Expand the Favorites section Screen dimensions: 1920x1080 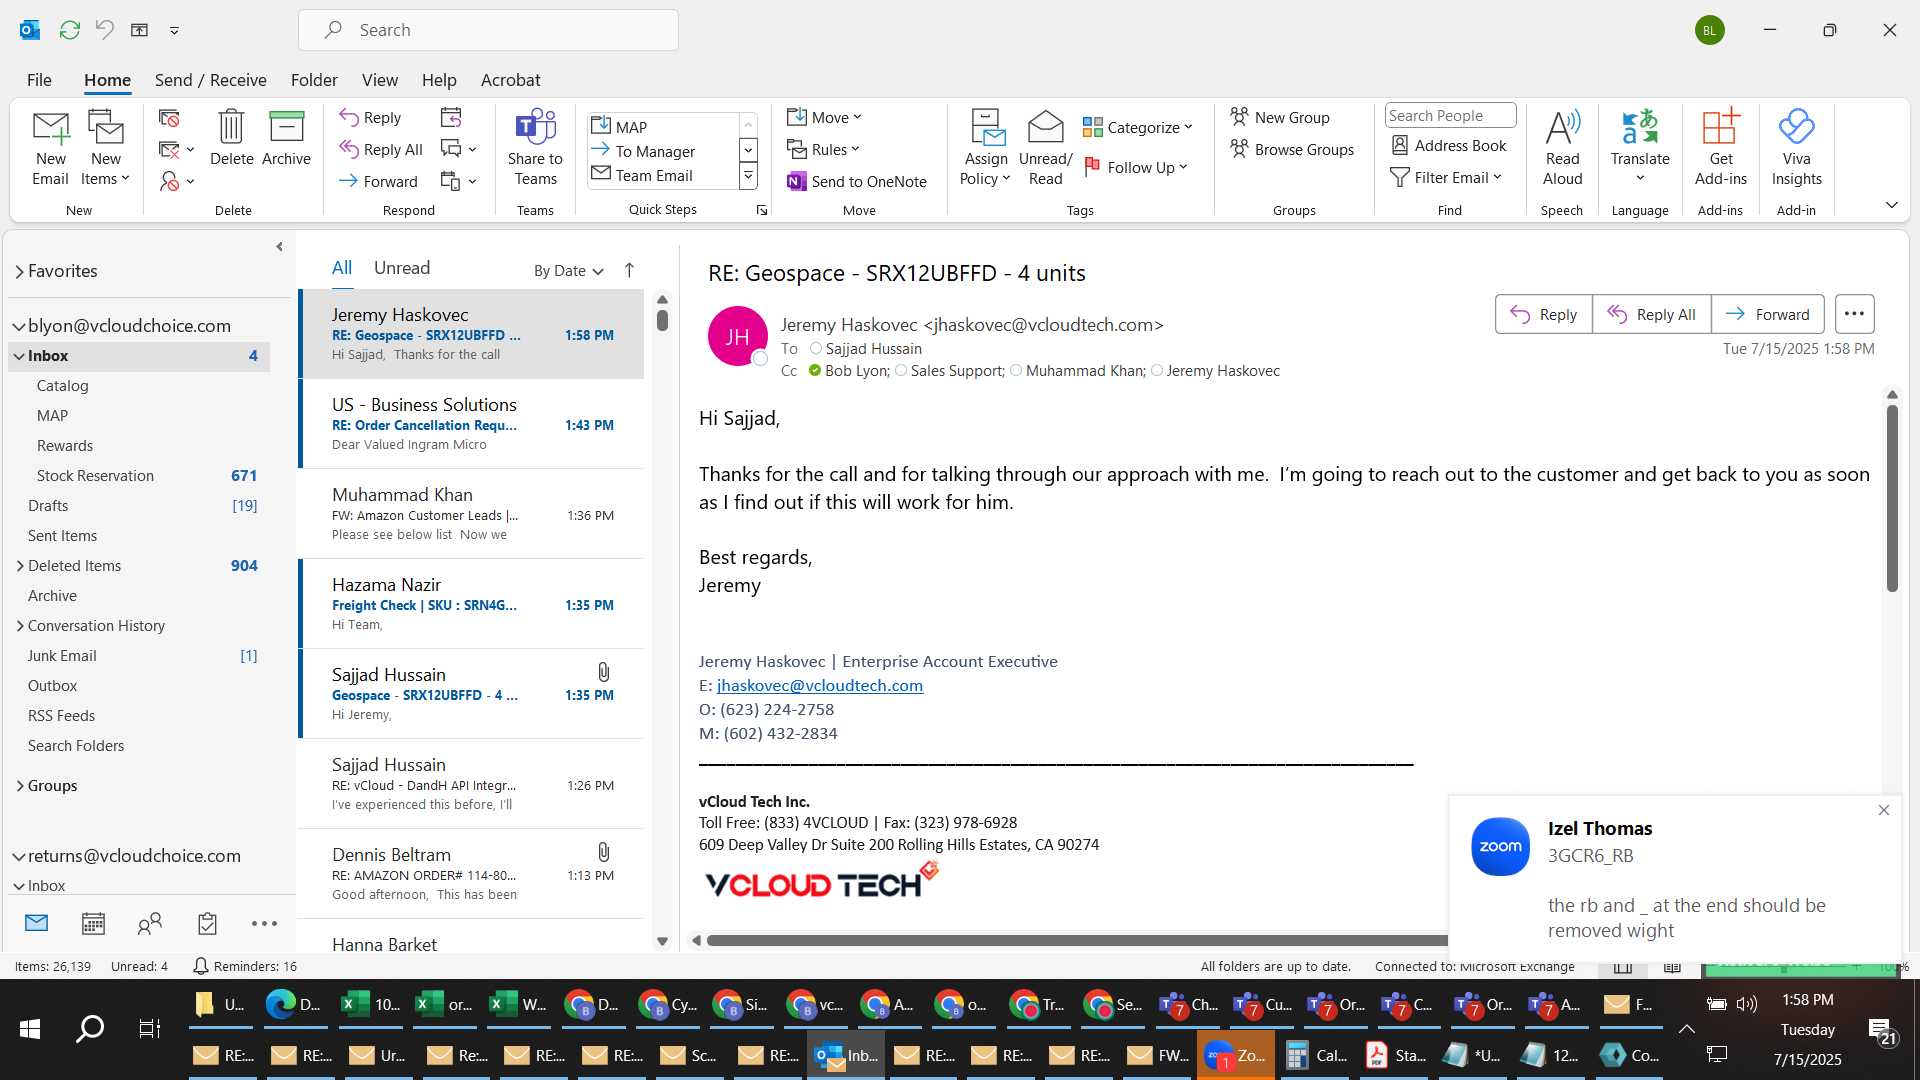tap(19, 271)
